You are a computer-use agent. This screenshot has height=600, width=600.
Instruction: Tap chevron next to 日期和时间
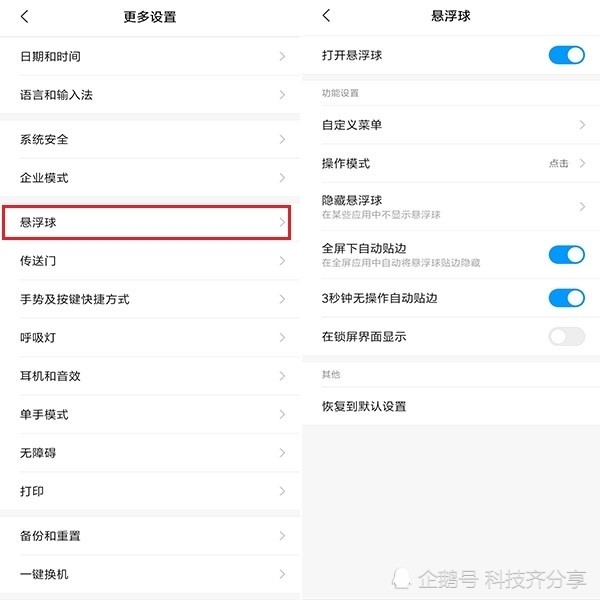(282, 56)
